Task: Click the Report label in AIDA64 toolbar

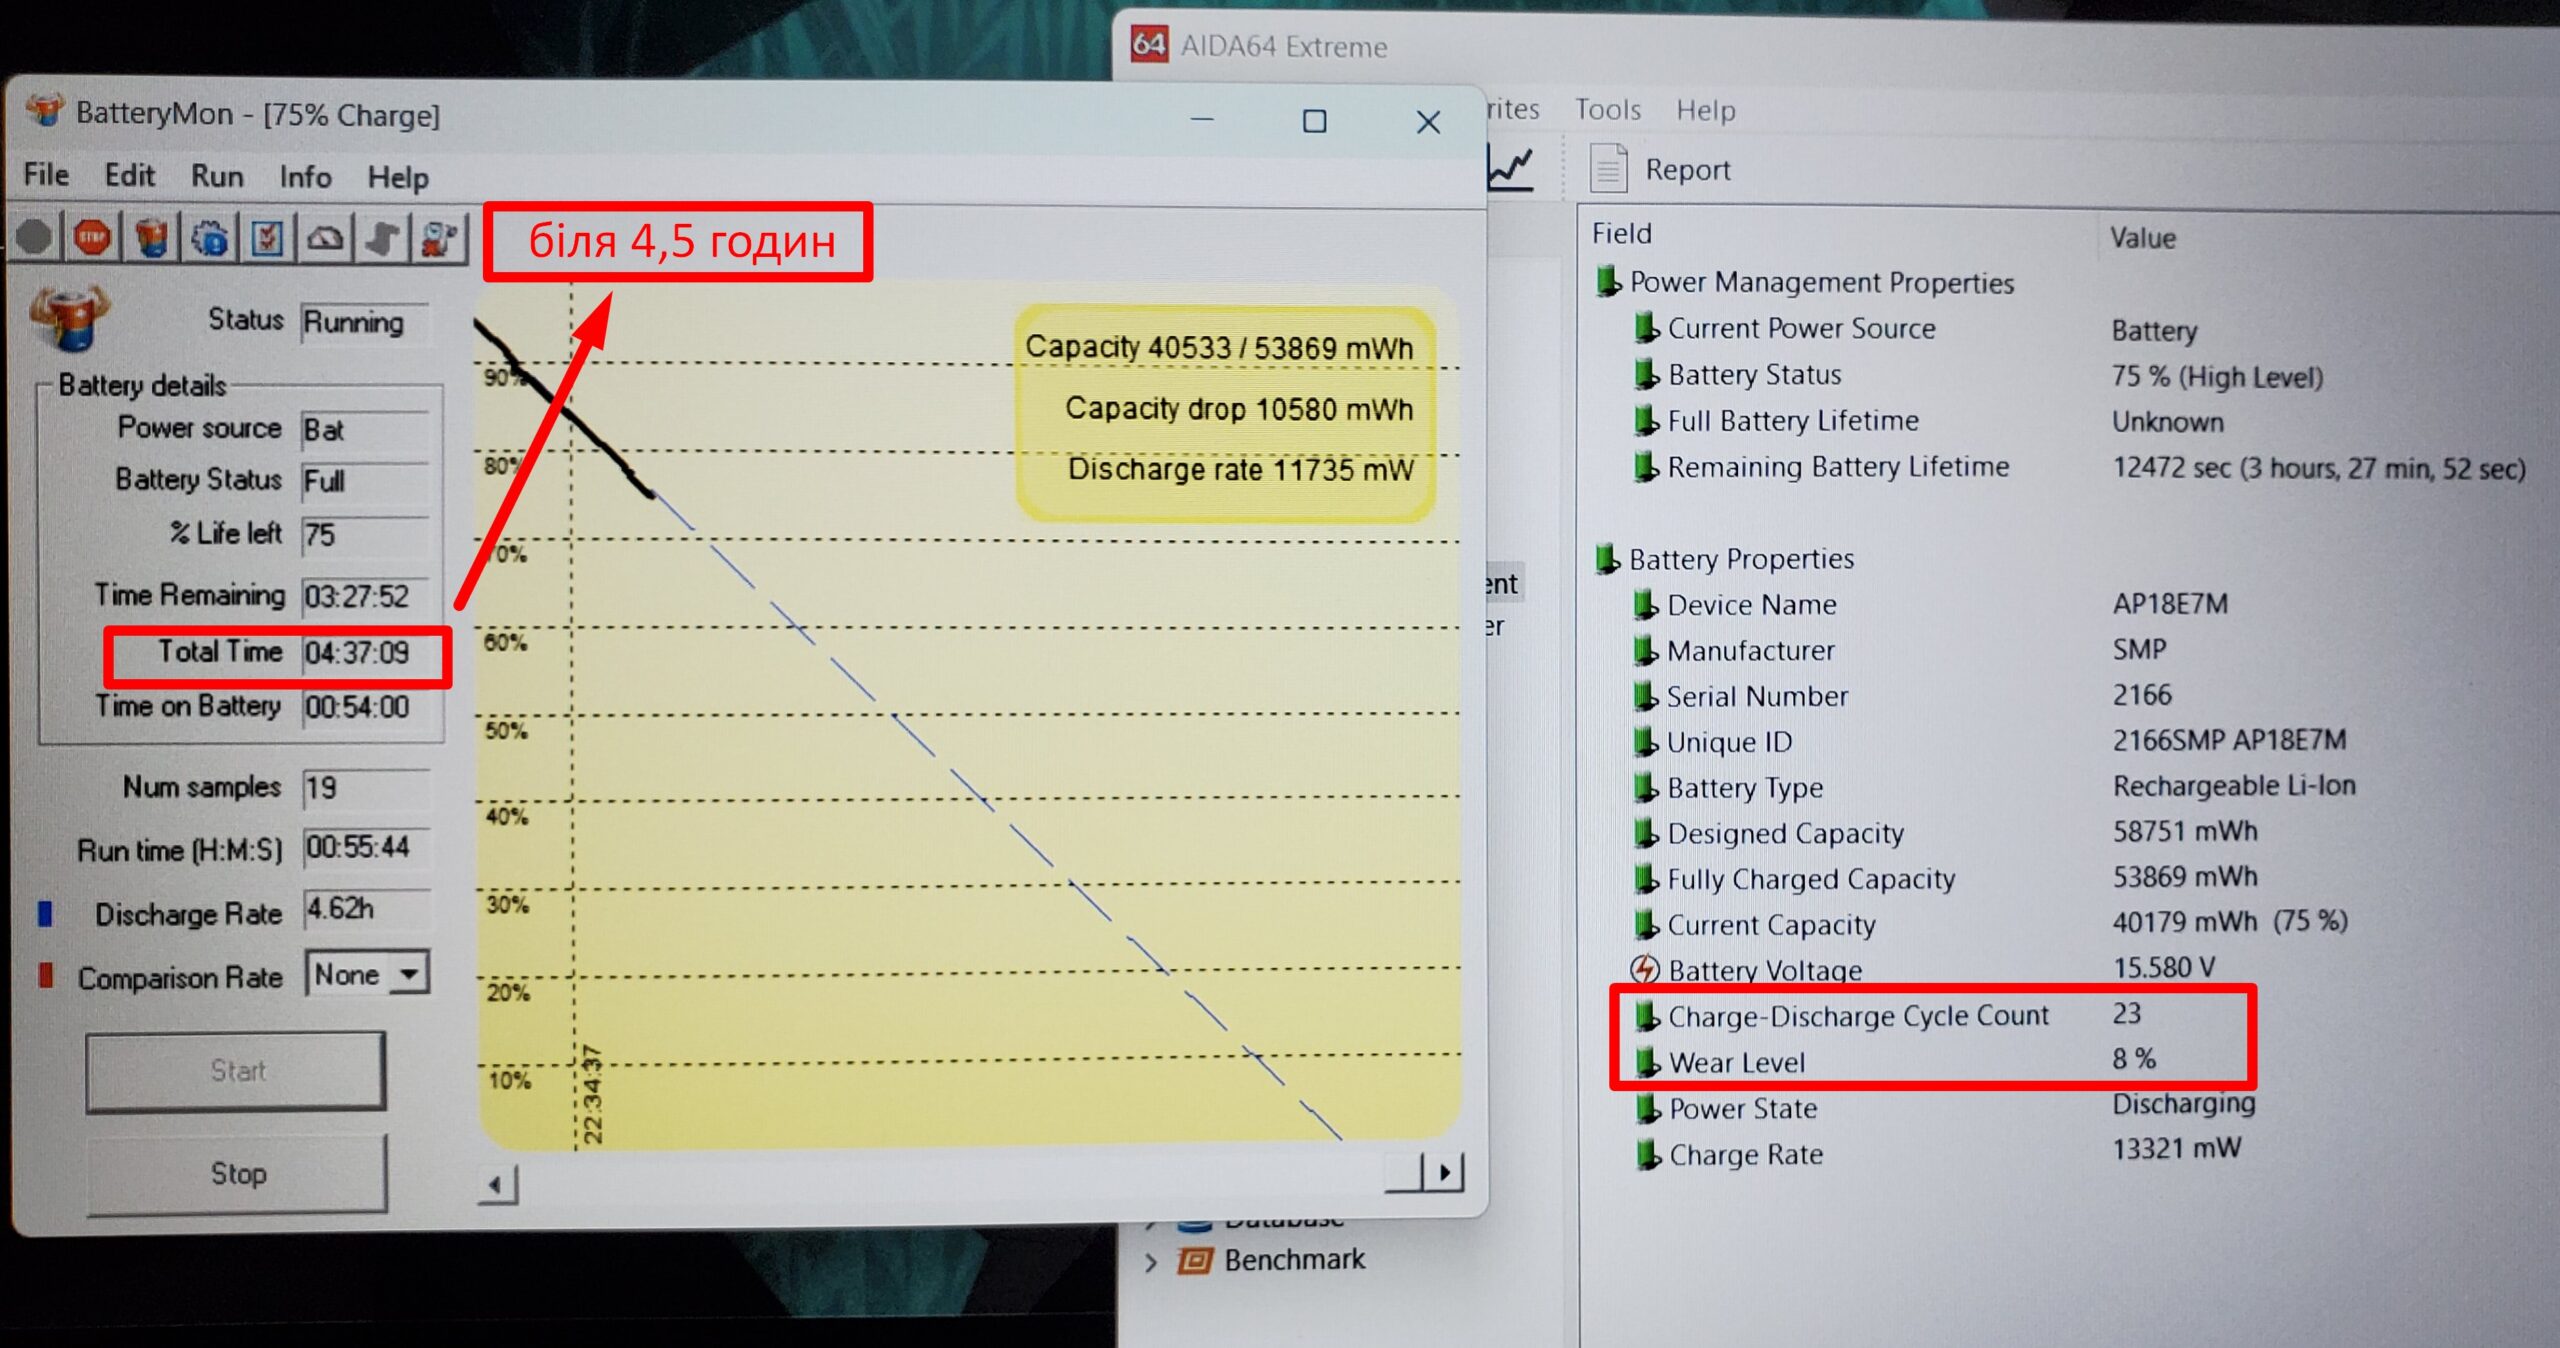Action: tap(1687, 170)
